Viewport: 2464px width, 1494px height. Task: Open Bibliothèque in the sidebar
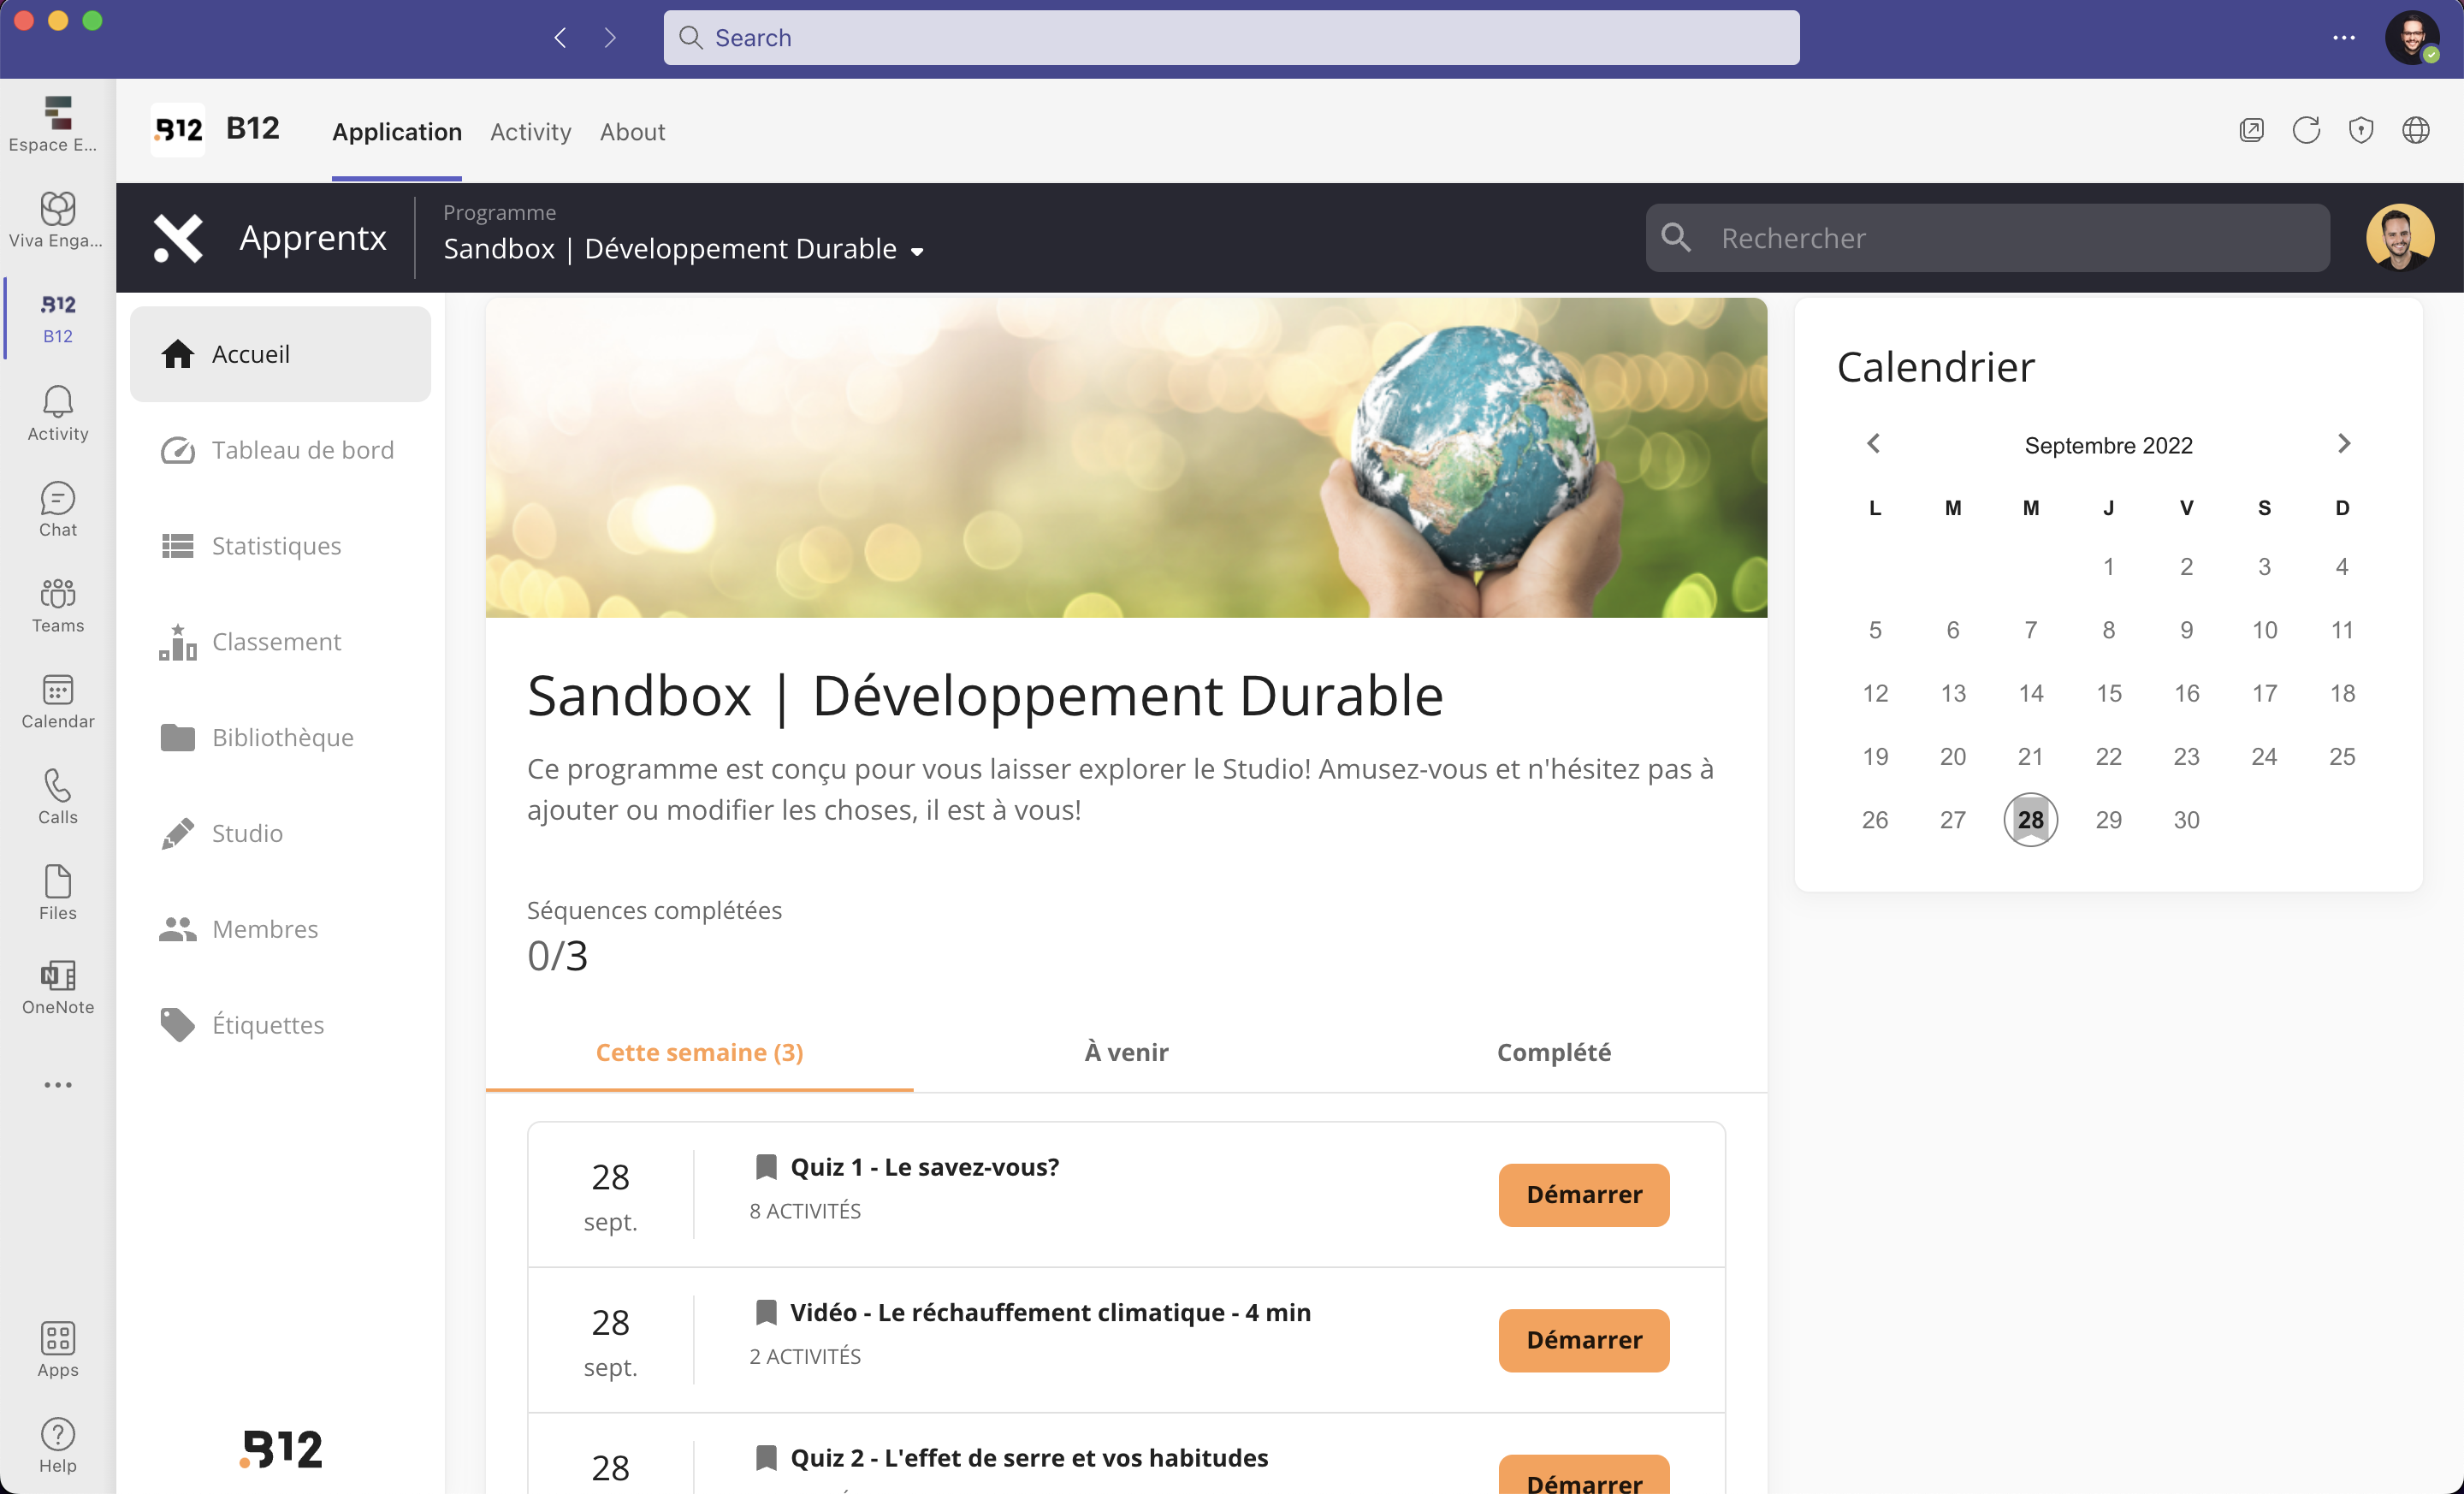point(280,738)
